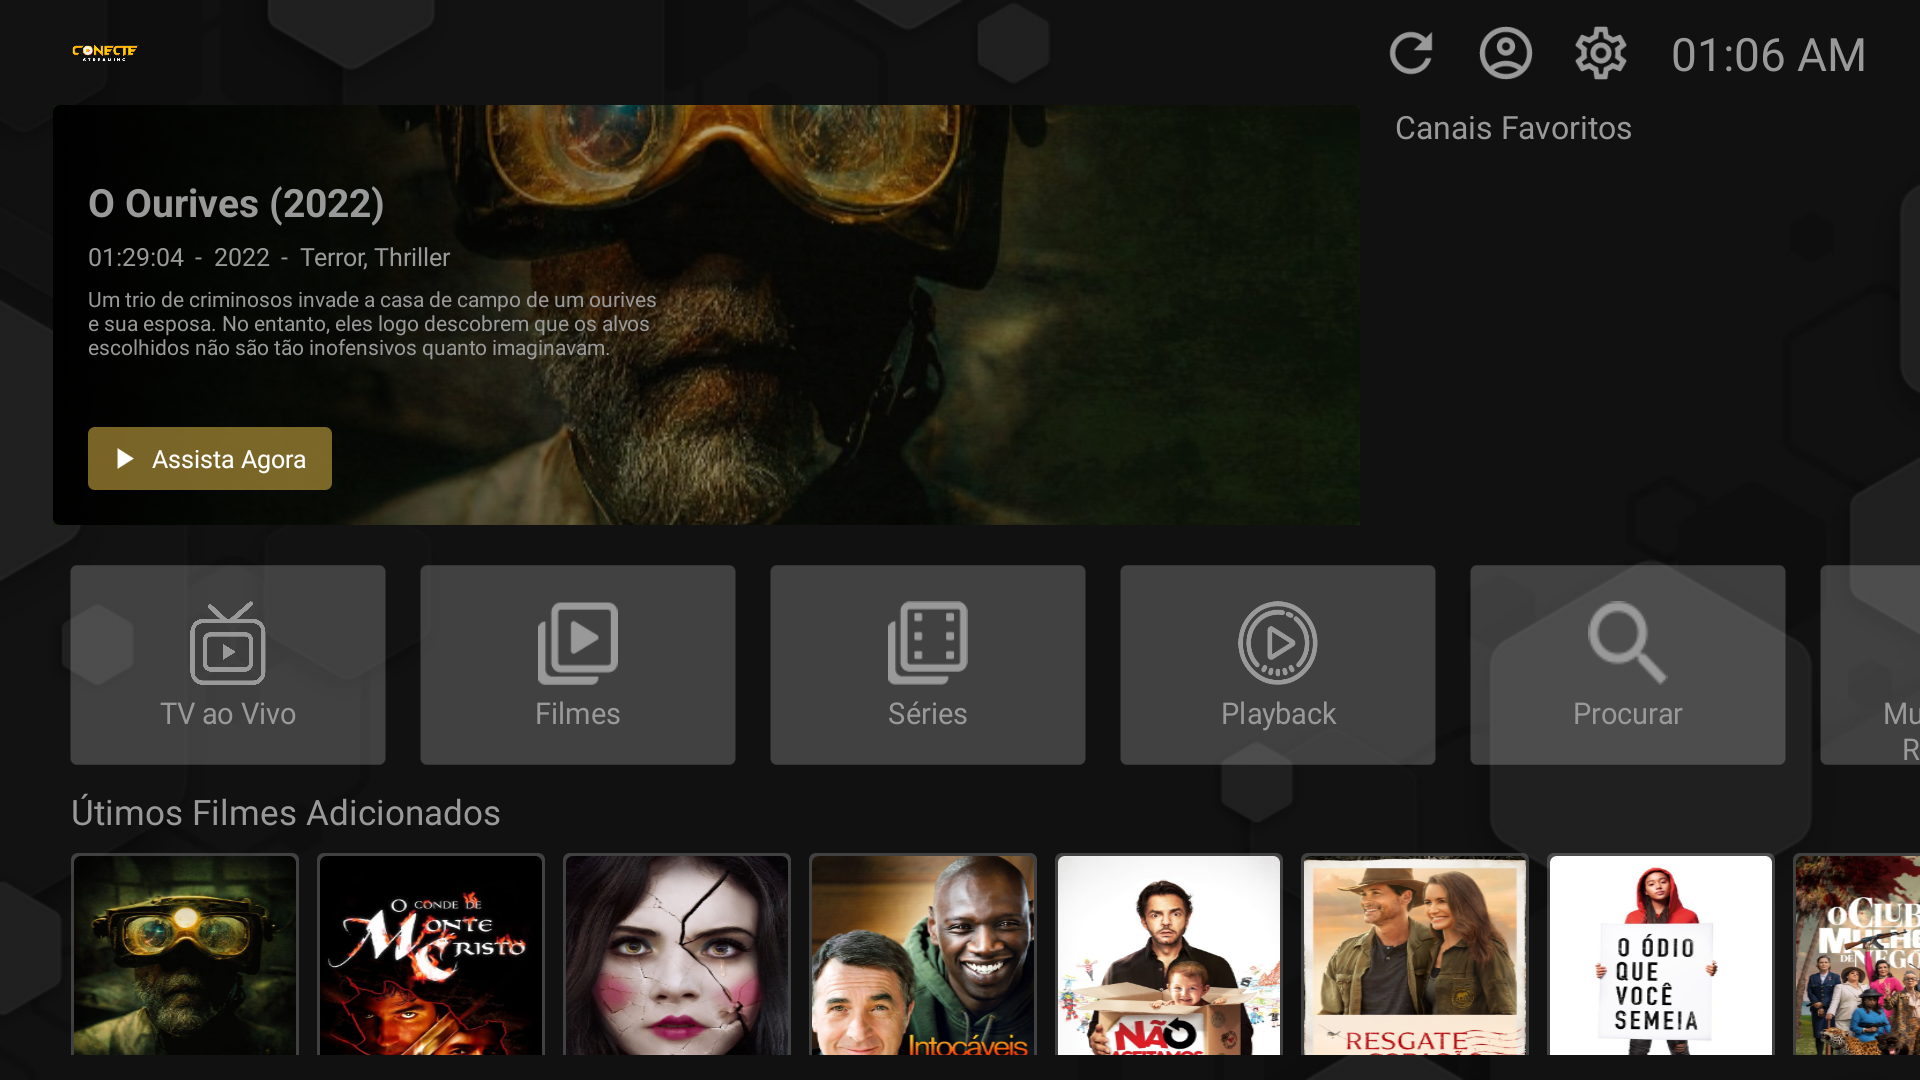This screenshot has height=1080, width=1920.
Task: Open the TV ao Vivo tile
Action: coord(228,665)
